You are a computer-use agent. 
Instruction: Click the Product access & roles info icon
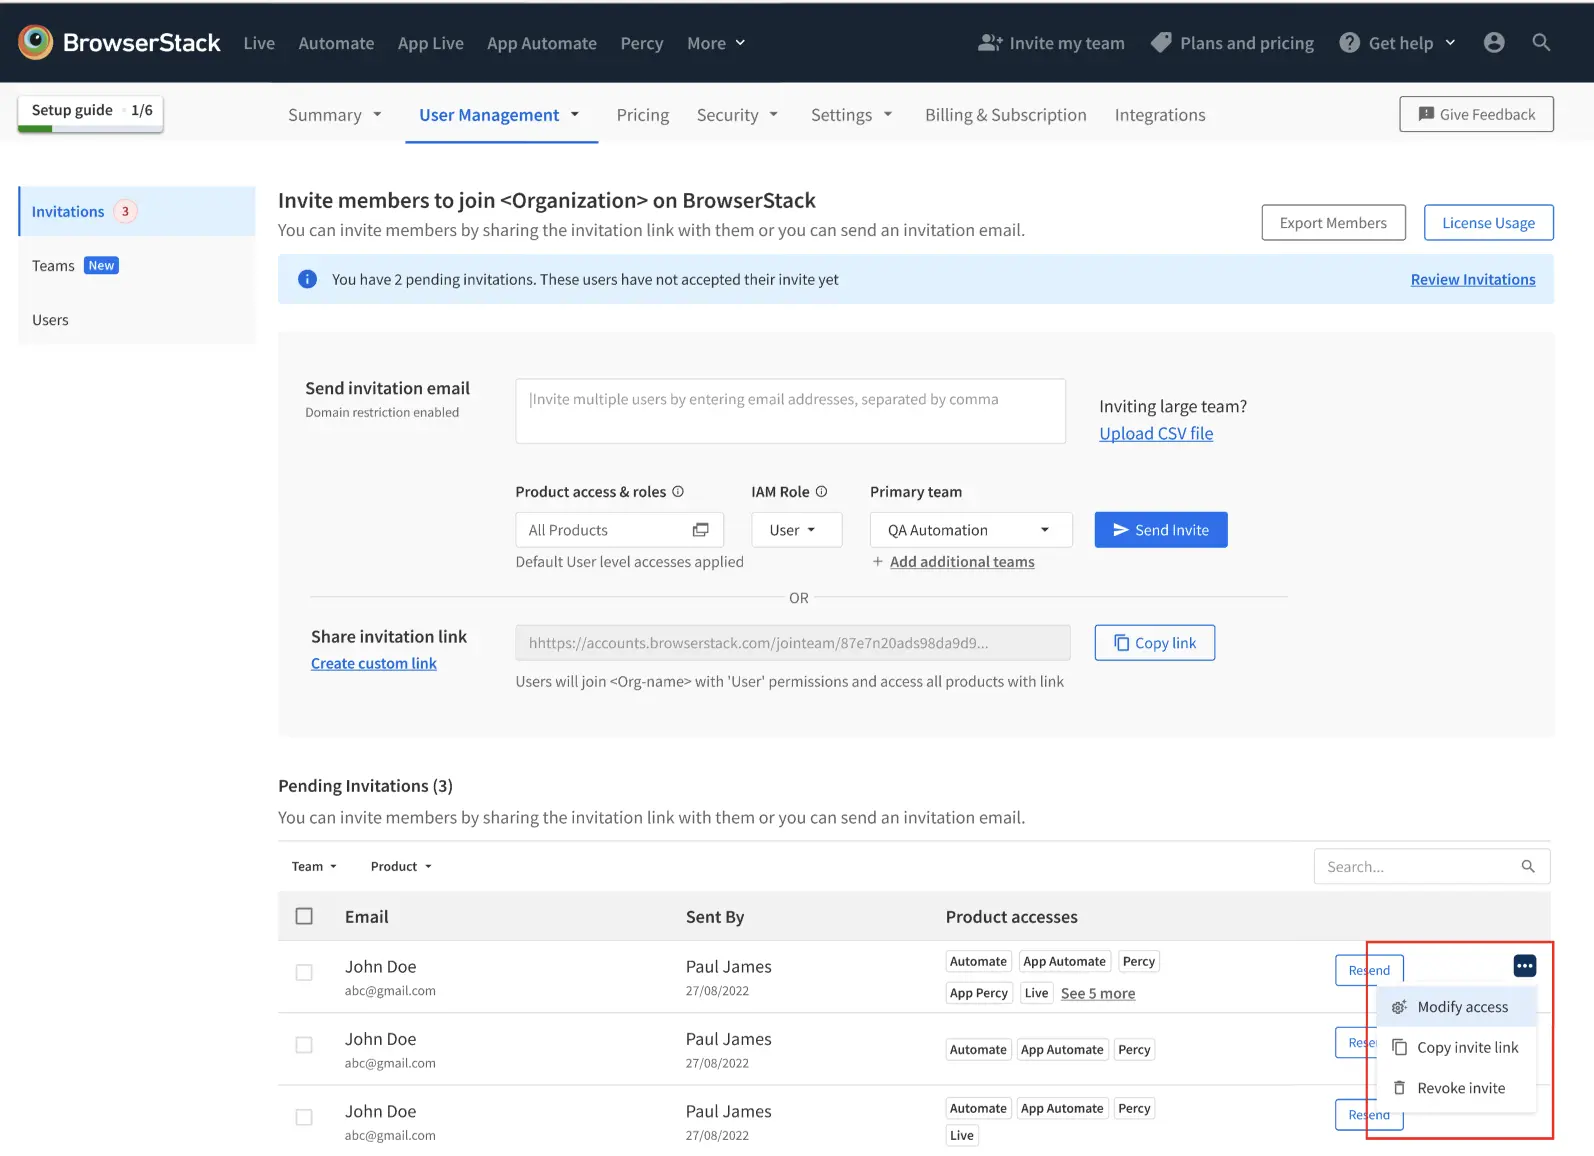678,491
